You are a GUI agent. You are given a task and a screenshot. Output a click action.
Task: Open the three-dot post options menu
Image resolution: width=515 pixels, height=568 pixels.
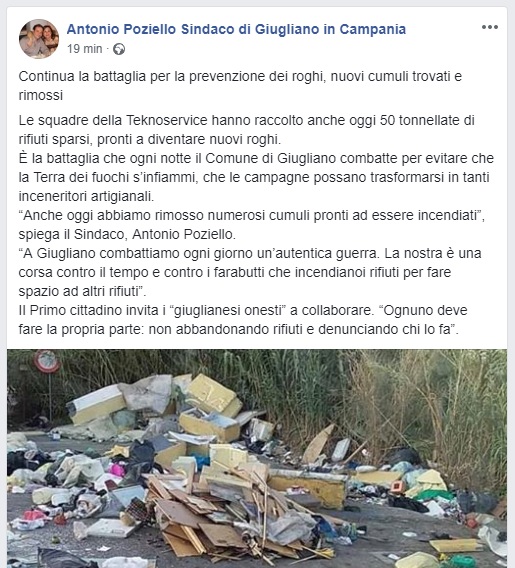pyautogui.click(x=490, y=27)
